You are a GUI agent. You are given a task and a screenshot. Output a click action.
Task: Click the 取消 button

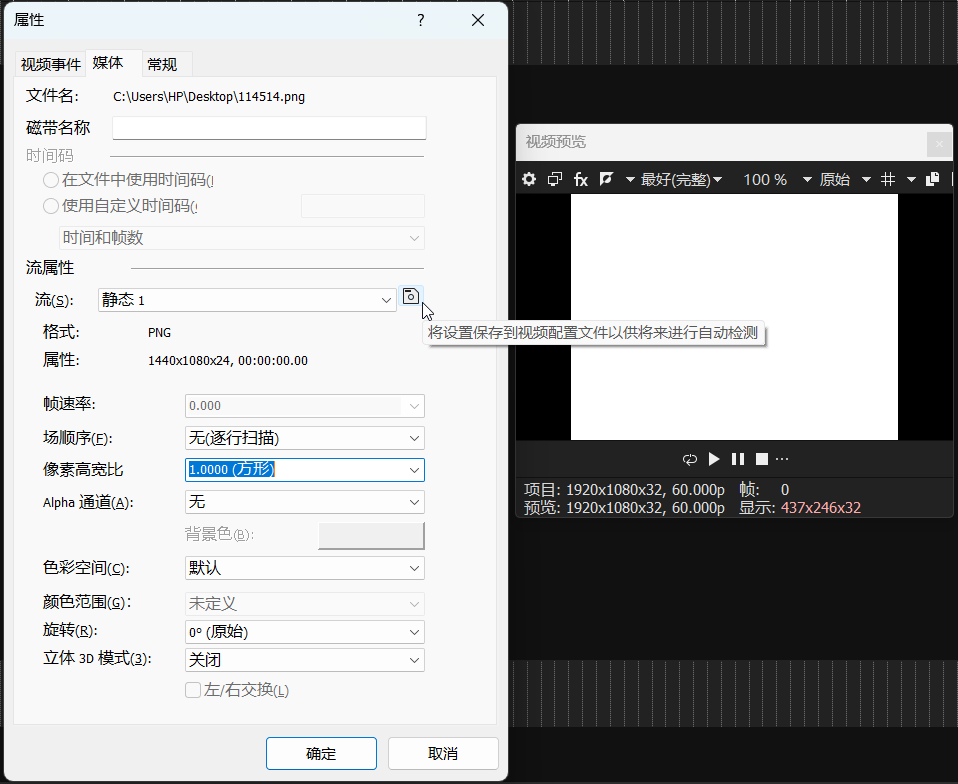click(x=443, y=754)
